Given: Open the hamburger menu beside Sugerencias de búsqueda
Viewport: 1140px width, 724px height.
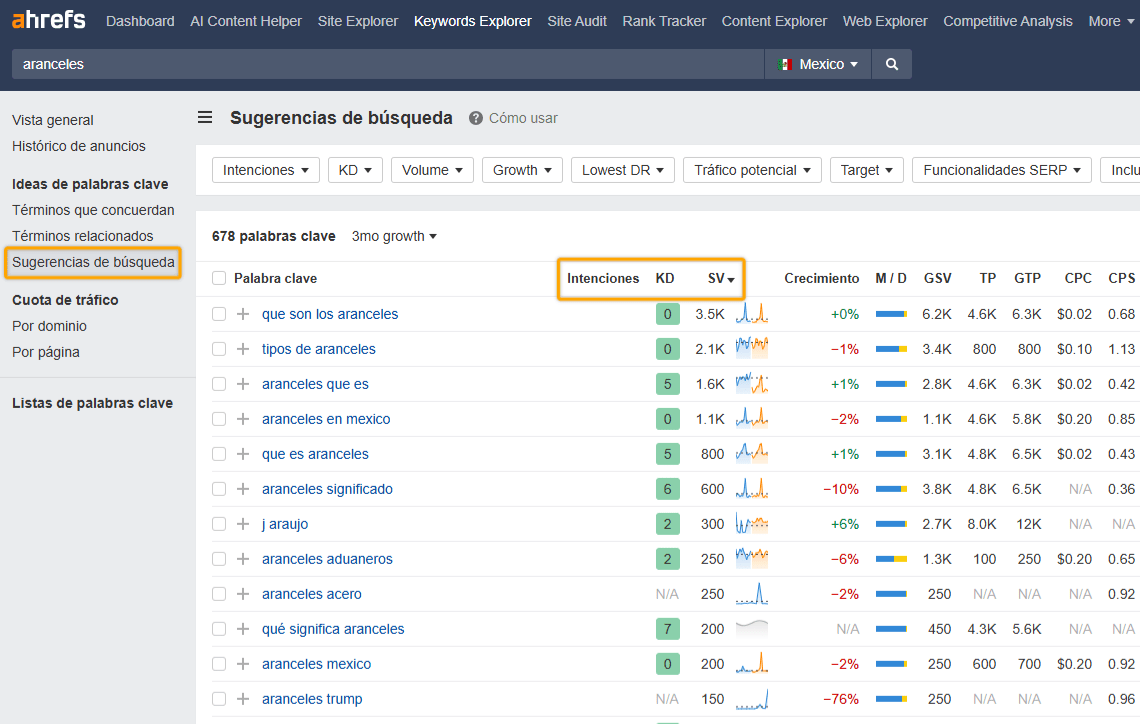Looking at the screenshot, I should [205, 117].
